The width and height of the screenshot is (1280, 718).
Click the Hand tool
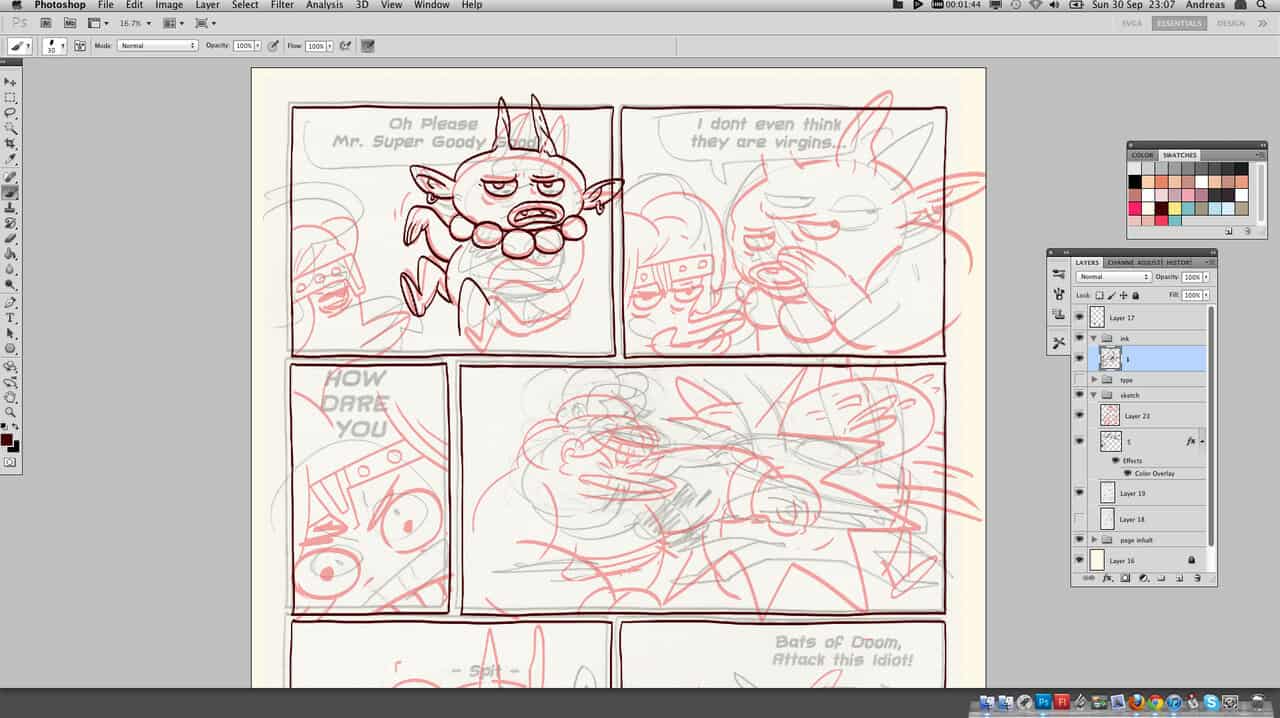pyautogui.click(x=10, y=396)
